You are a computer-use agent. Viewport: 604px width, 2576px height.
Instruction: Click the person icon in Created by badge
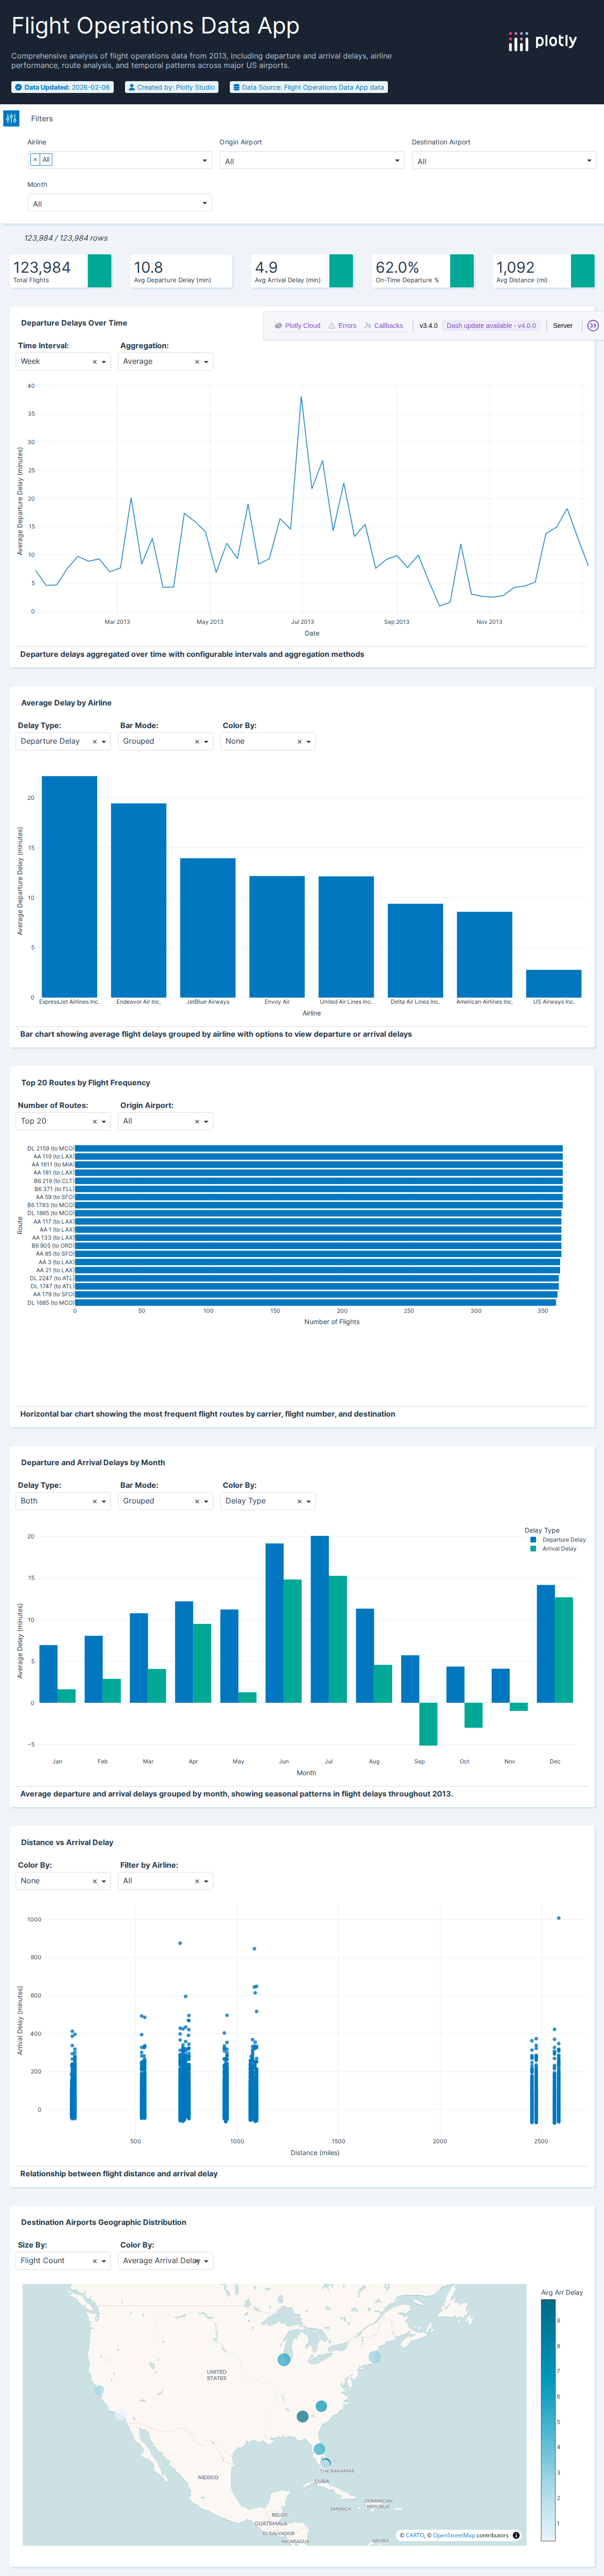coord(131,87)
